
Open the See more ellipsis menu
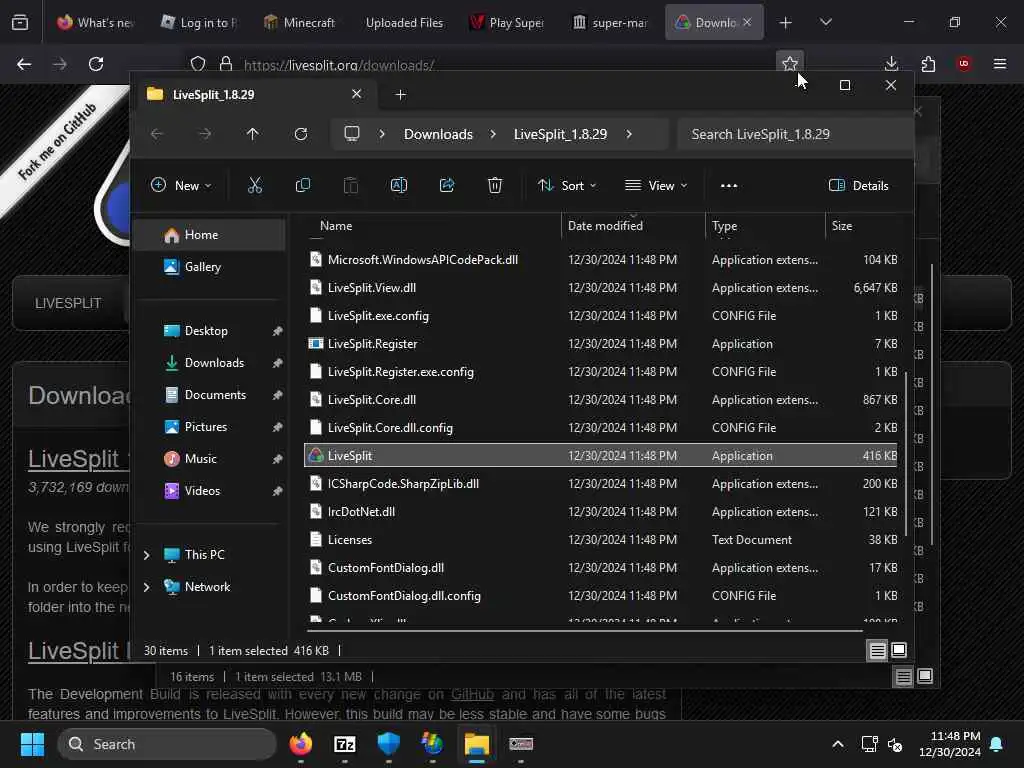(x=729, y=185)
